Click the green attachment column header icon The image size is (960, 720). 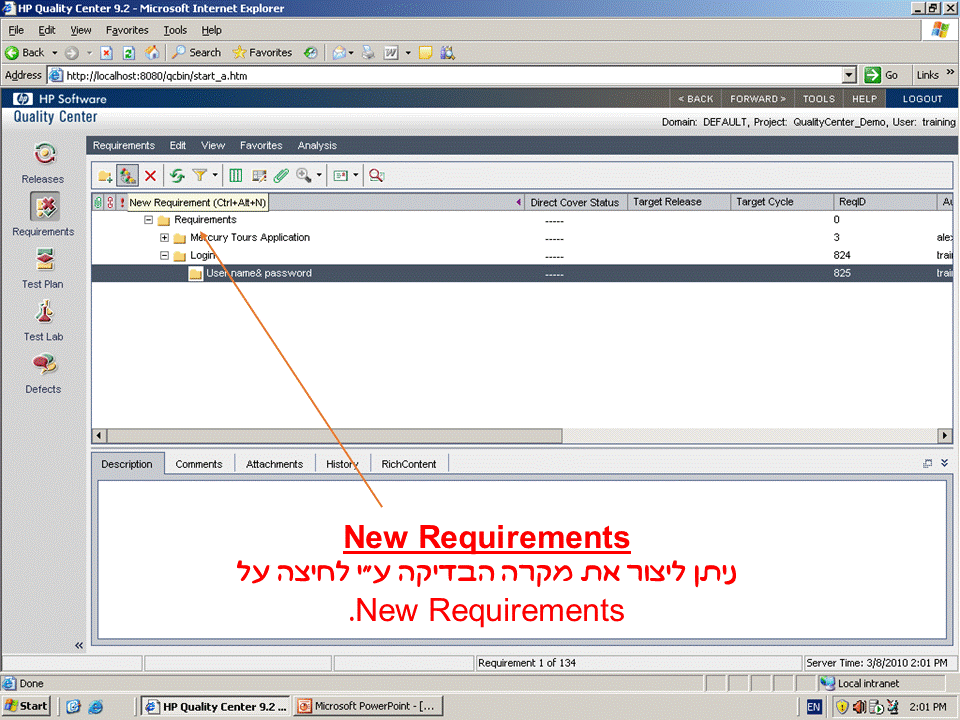98,202
